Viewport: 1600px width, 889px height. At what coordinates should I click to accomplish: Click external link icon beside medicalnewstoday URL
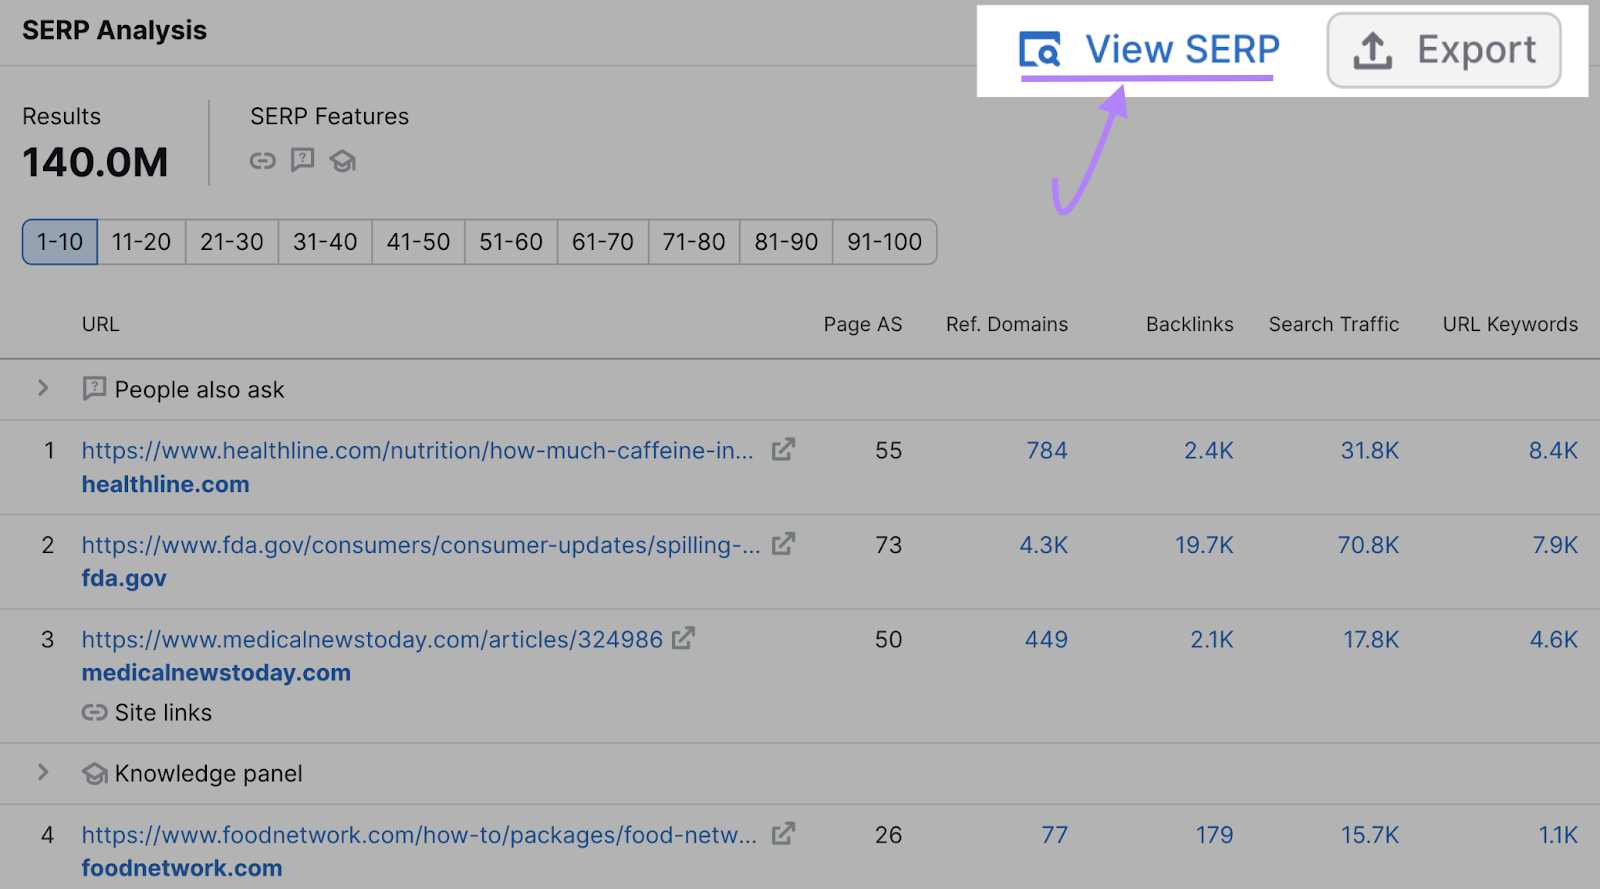pyautogui.click(x=683, y=638)
